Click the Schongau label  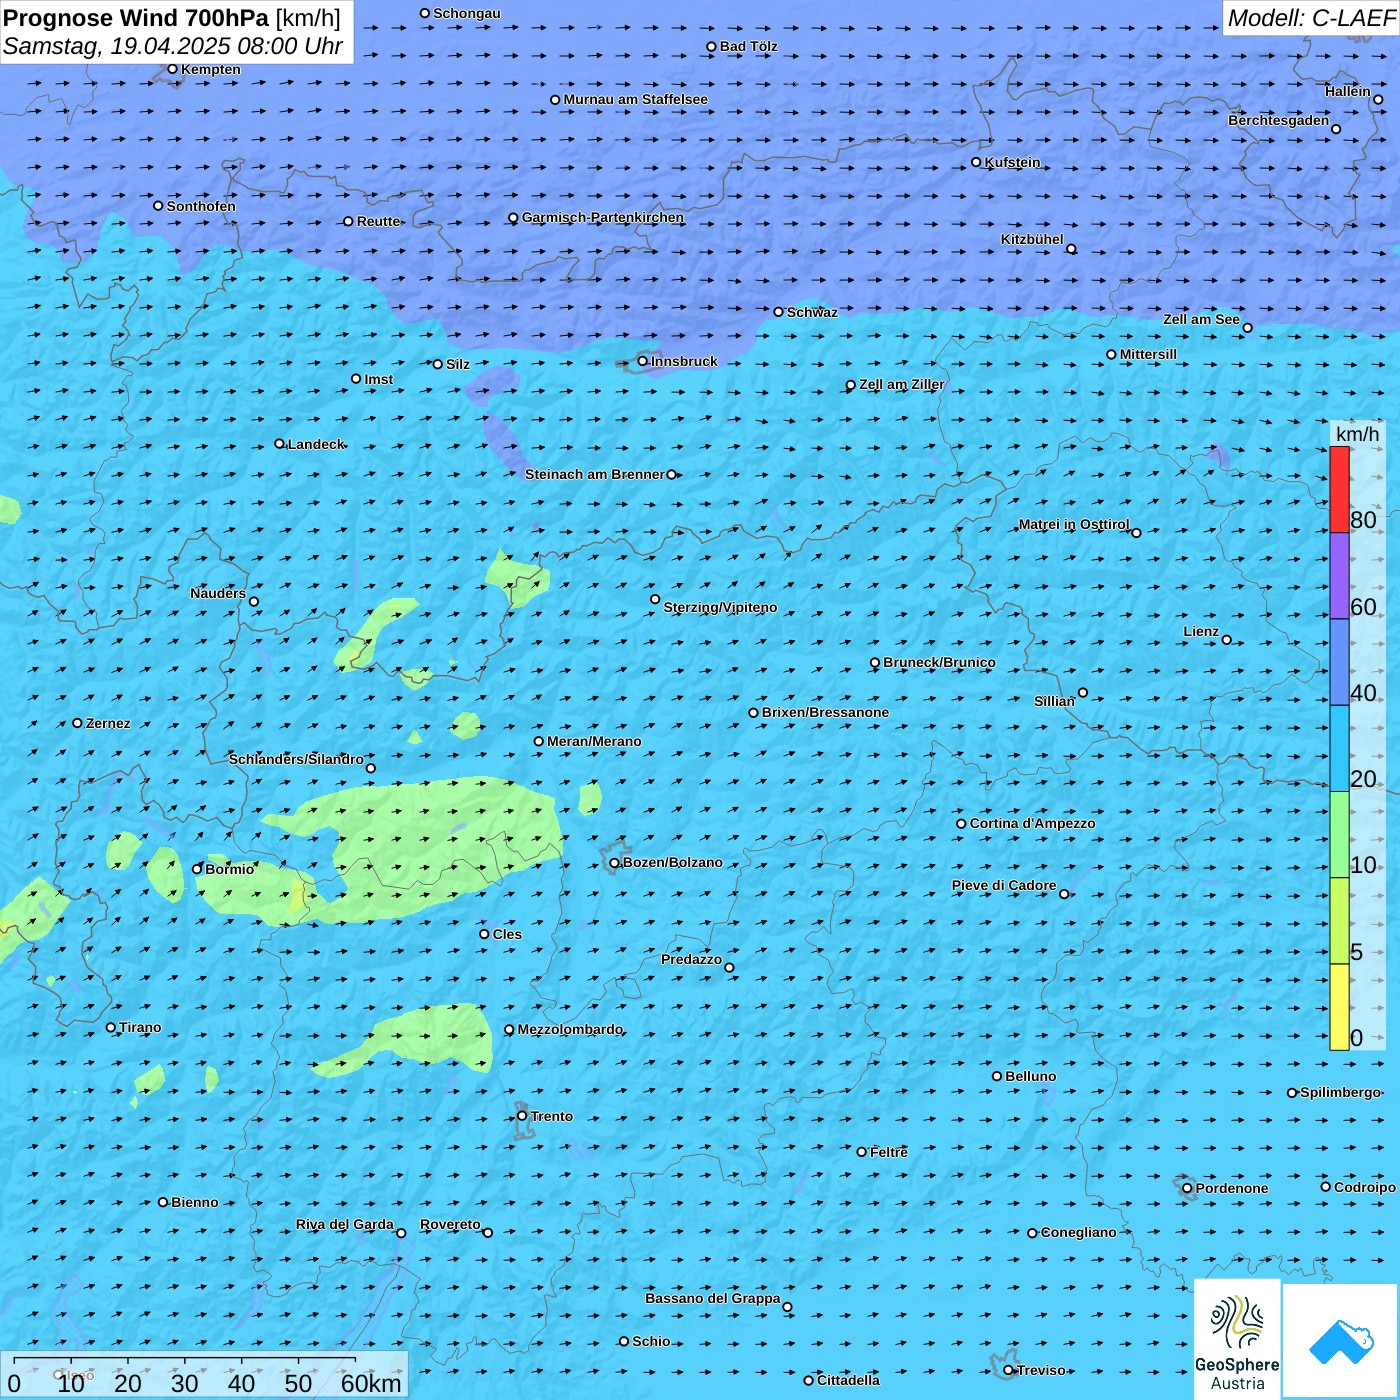(466, 13)
